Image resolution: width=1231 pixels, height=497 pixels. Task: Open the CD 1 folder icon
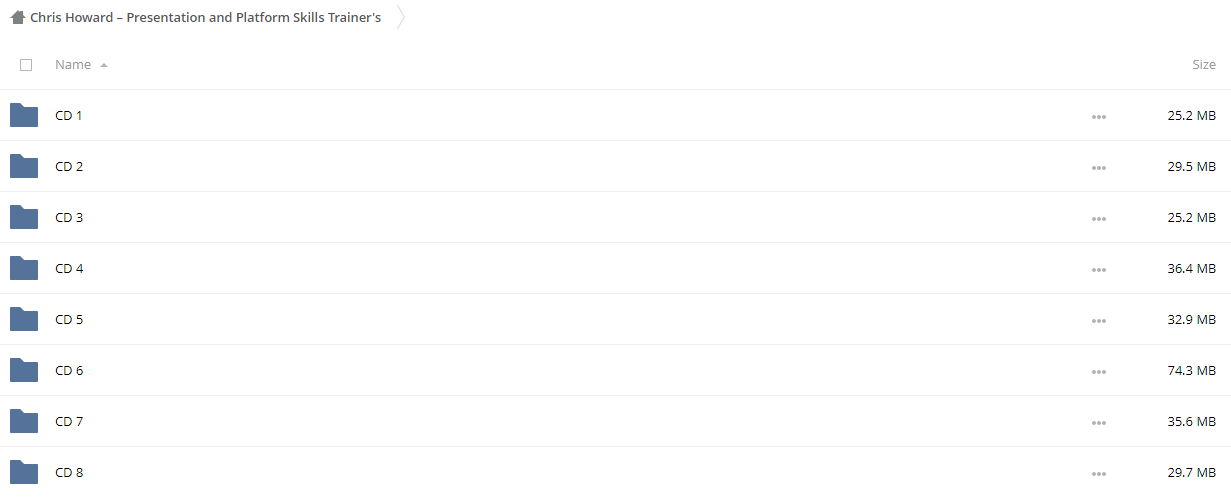pos(24,115)
